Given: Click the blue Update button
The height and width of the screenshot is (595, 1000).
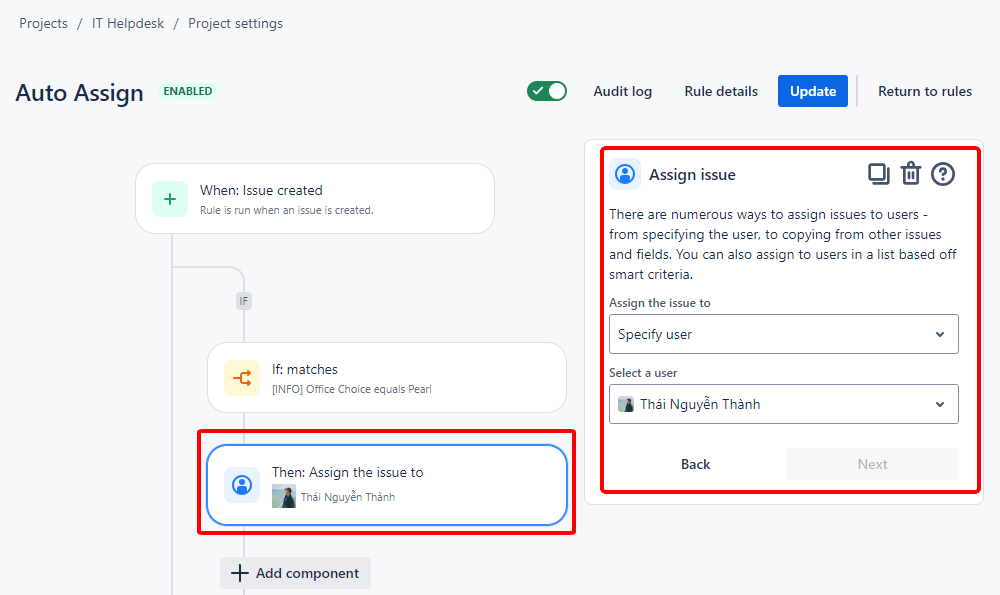Looking at the screenshot, I should 813,91.
